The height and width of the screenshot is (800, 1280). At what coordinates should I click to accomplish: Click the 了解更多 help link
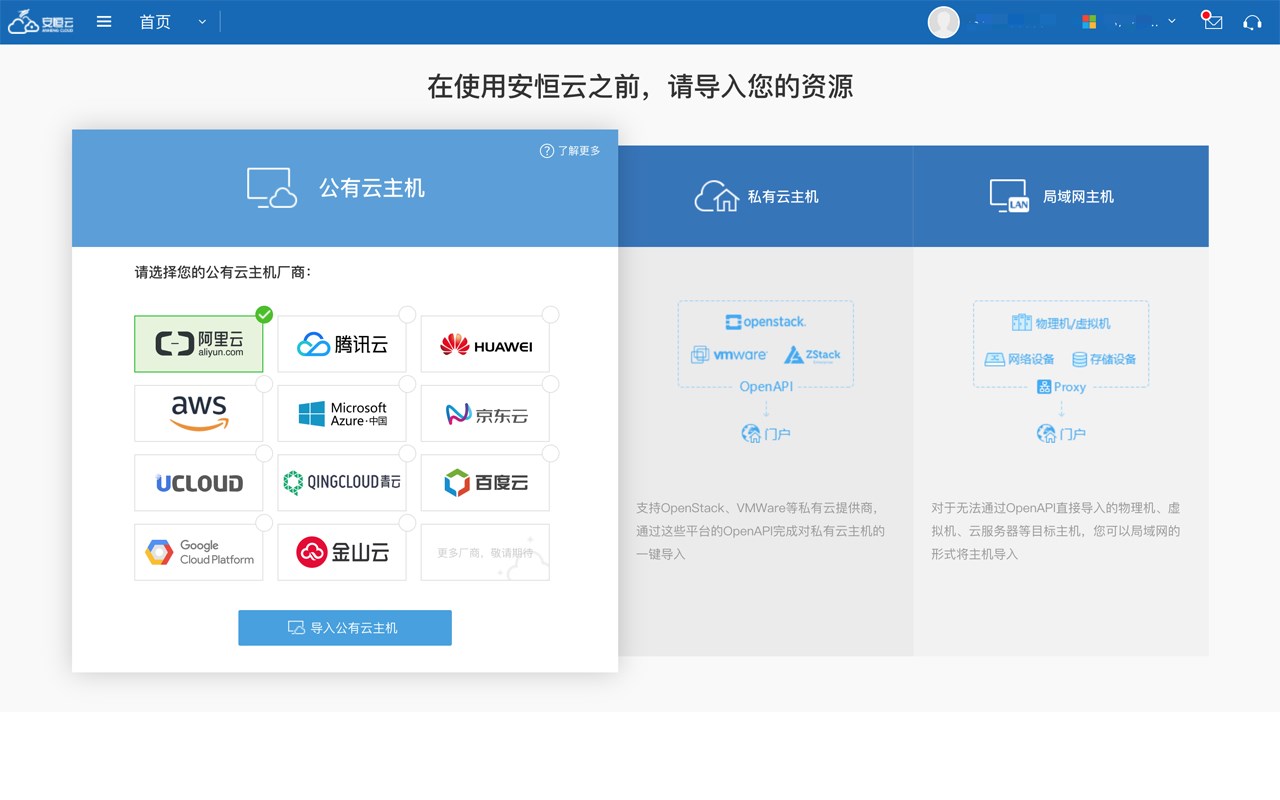pyautogui.click(x=578, y=151)
